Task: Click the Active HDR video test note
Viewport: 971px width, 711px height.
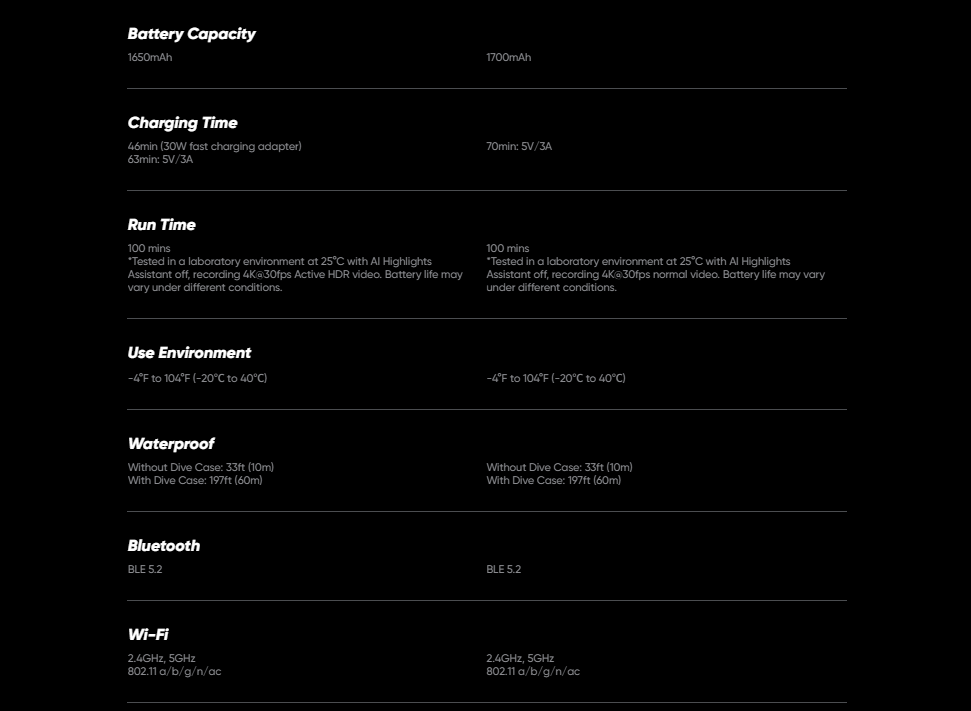Action: (295, 274)
